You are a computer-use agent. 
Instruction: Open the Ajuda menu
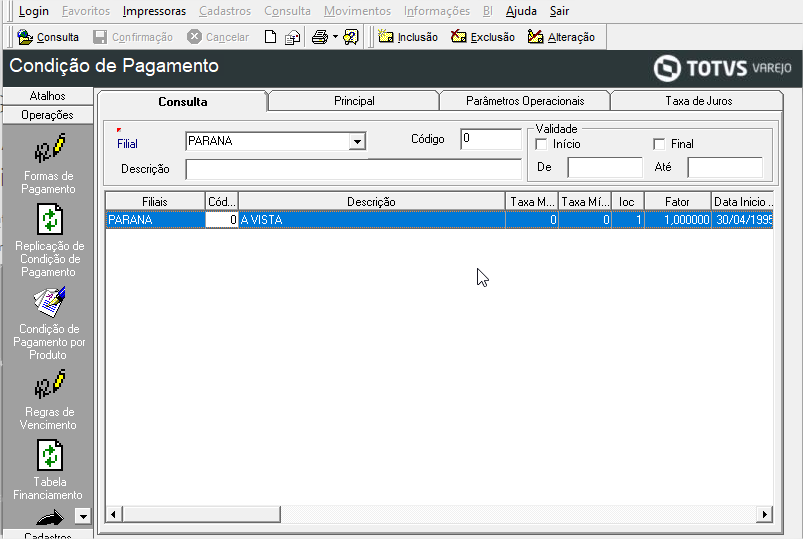click(x=521, y=11)
